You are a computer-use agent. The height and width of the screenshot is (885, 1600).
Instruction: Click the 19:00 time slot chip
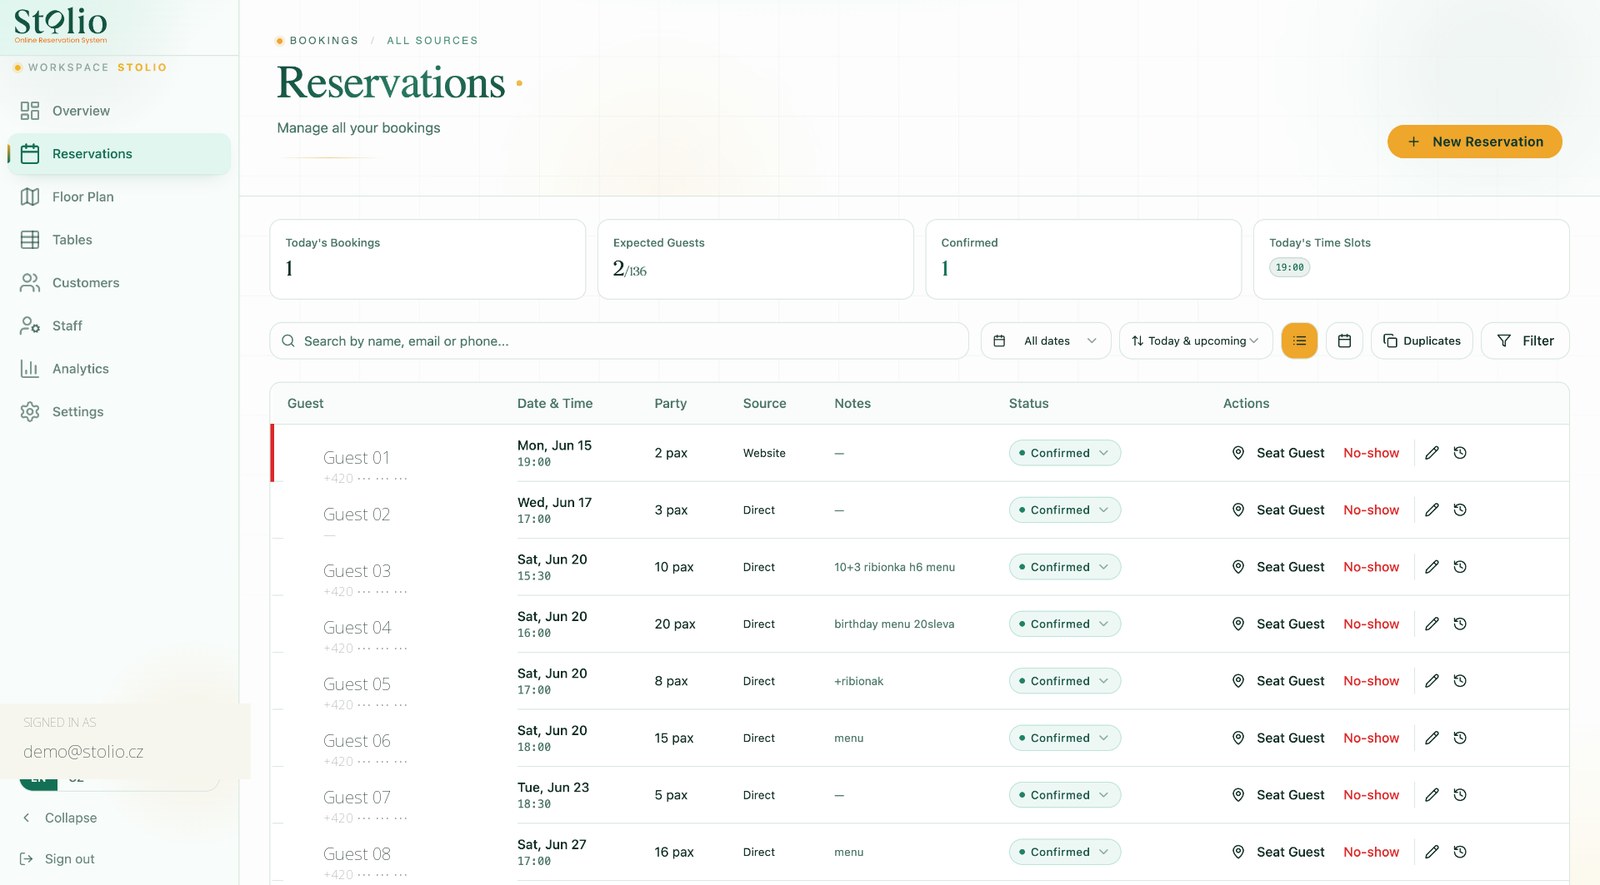pos(1290,267)
